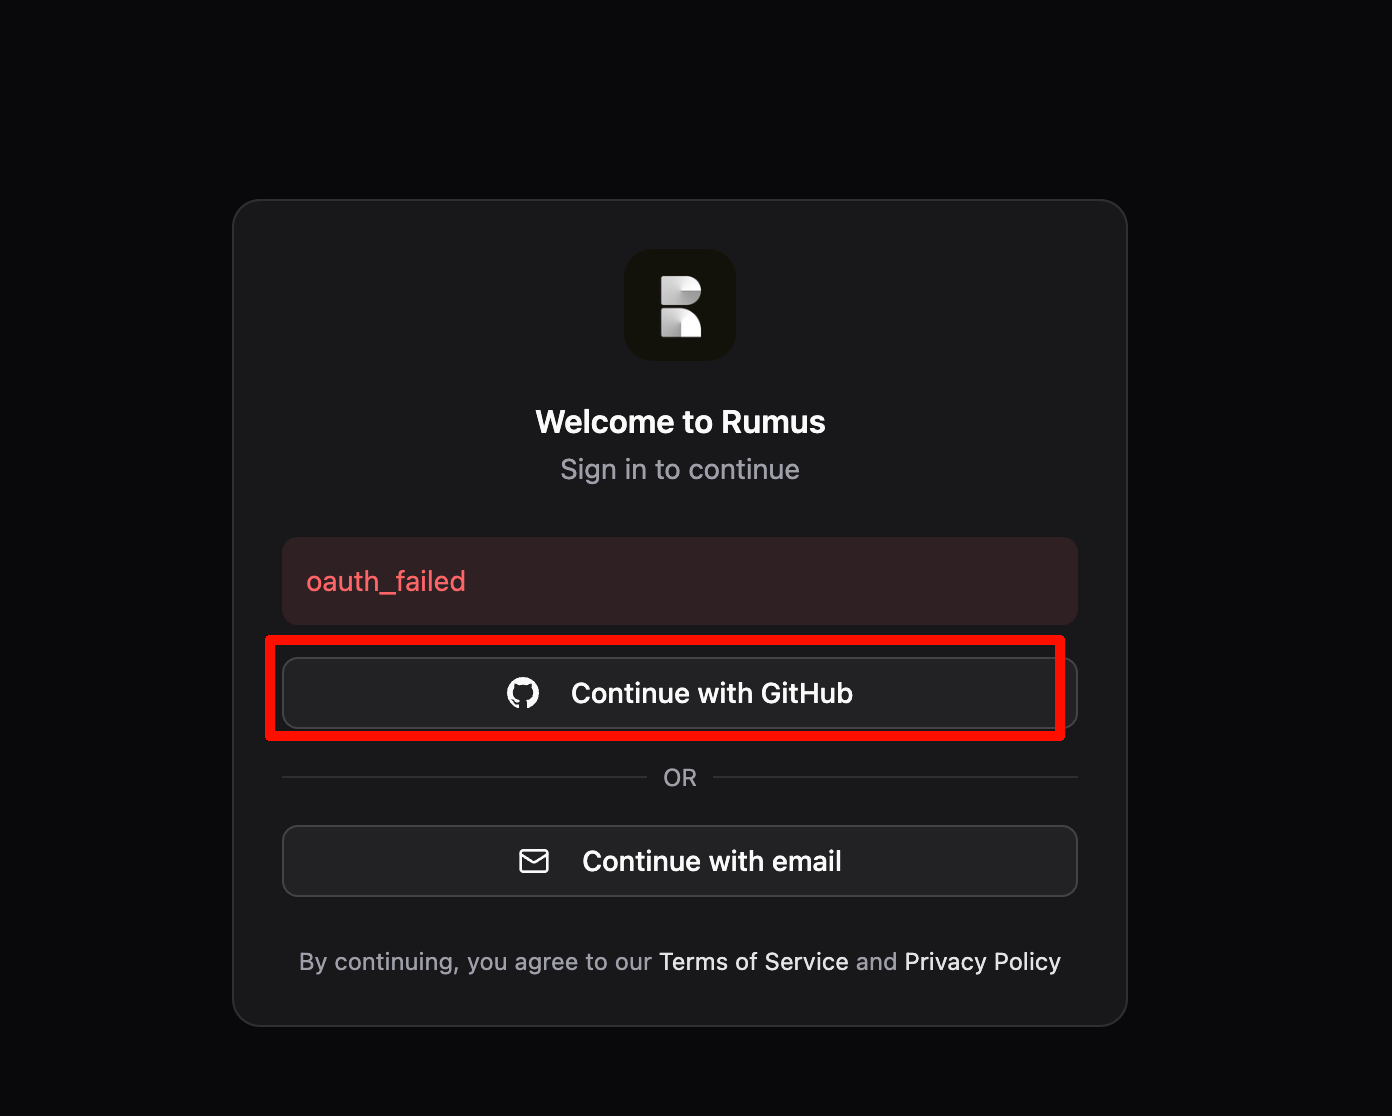This screenshot has width=1392, height=1116.
Task: Click the word "and" in the footer
Action: tap(876, 962)
